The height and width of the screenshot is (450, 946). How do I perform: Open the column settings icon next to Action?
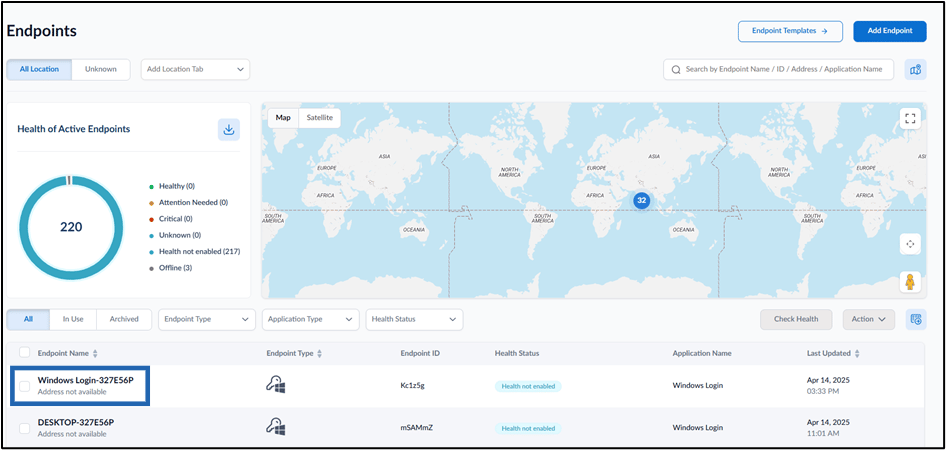pyautogui.click(x=916, y=319)
